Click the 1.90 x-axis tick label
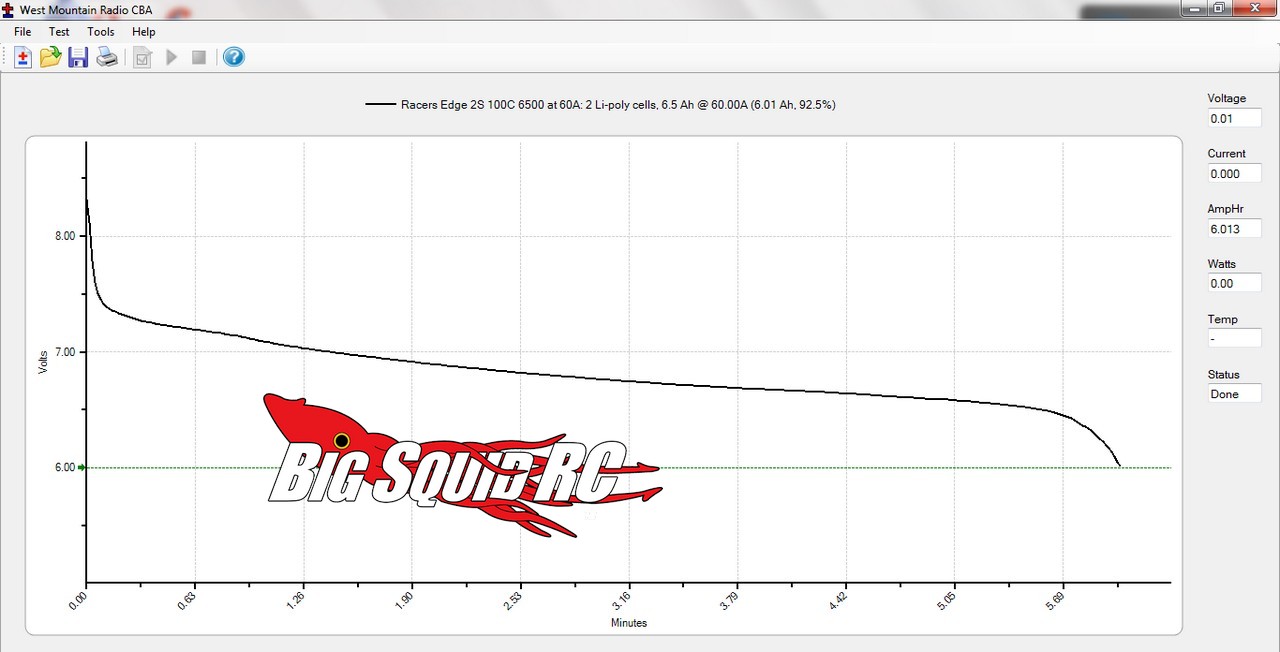This screenshot has height=652, width=1280. tap(403, 600)
